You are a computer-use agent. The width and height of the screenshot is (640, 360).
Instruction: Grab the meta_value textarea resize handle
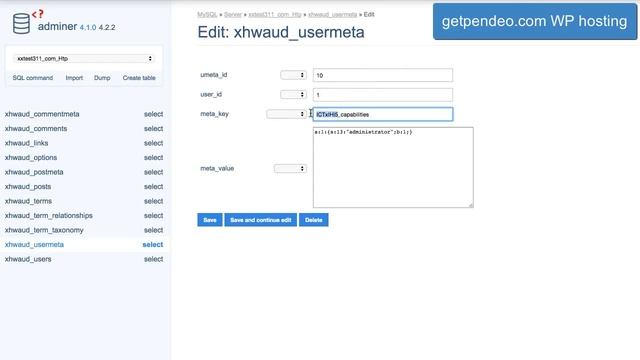pyautogui.click(x=471, y=205)
